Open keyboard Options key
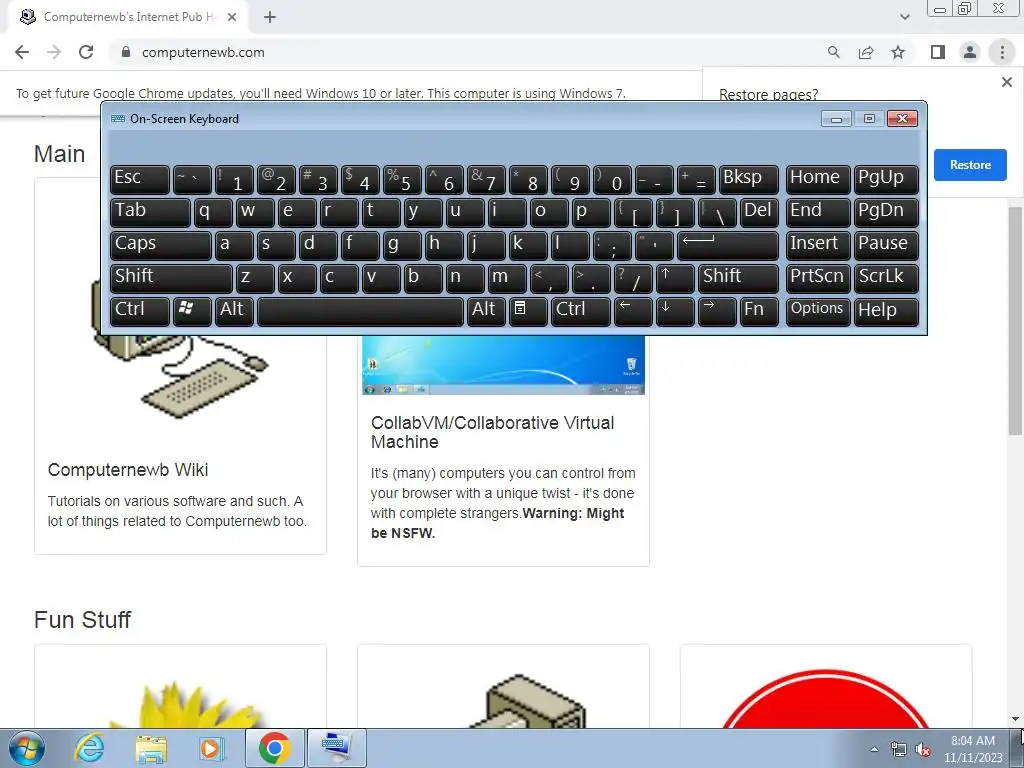The image size is (1024, 768). 818,310
